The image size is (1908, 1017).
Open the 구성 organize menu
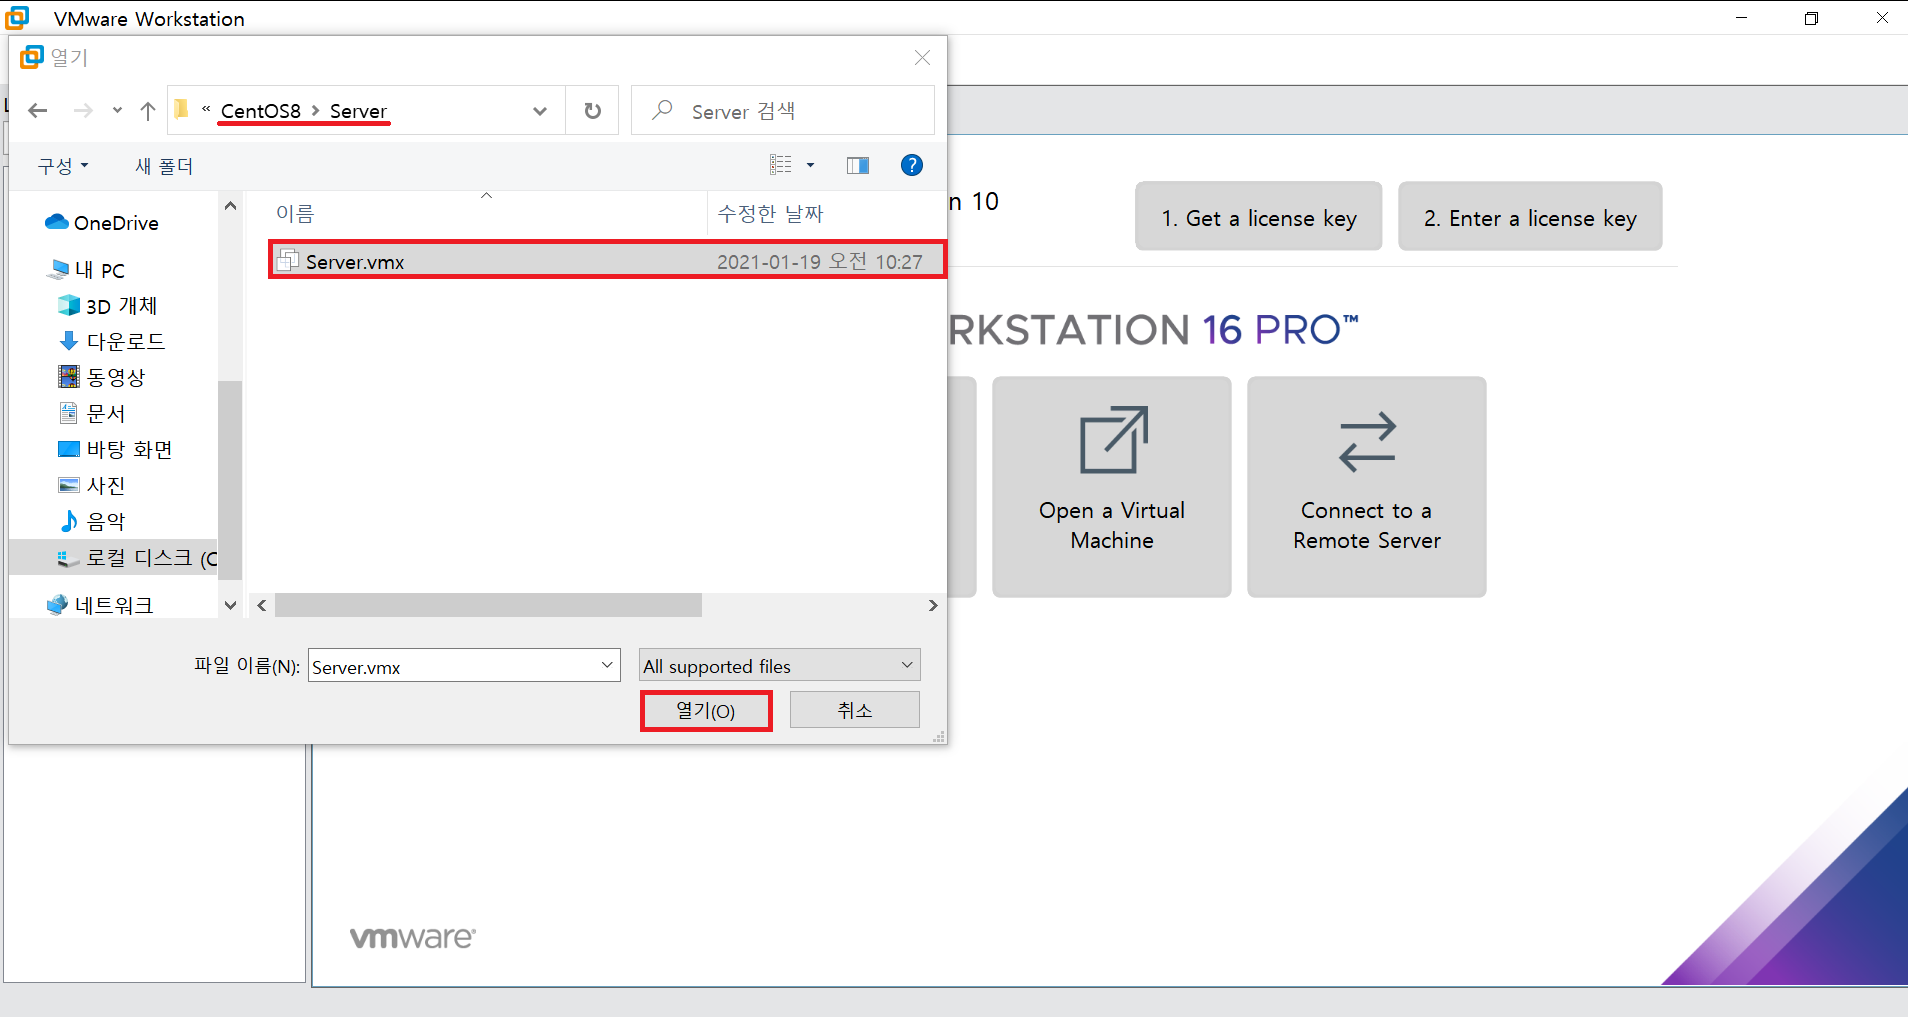[63, 166]
